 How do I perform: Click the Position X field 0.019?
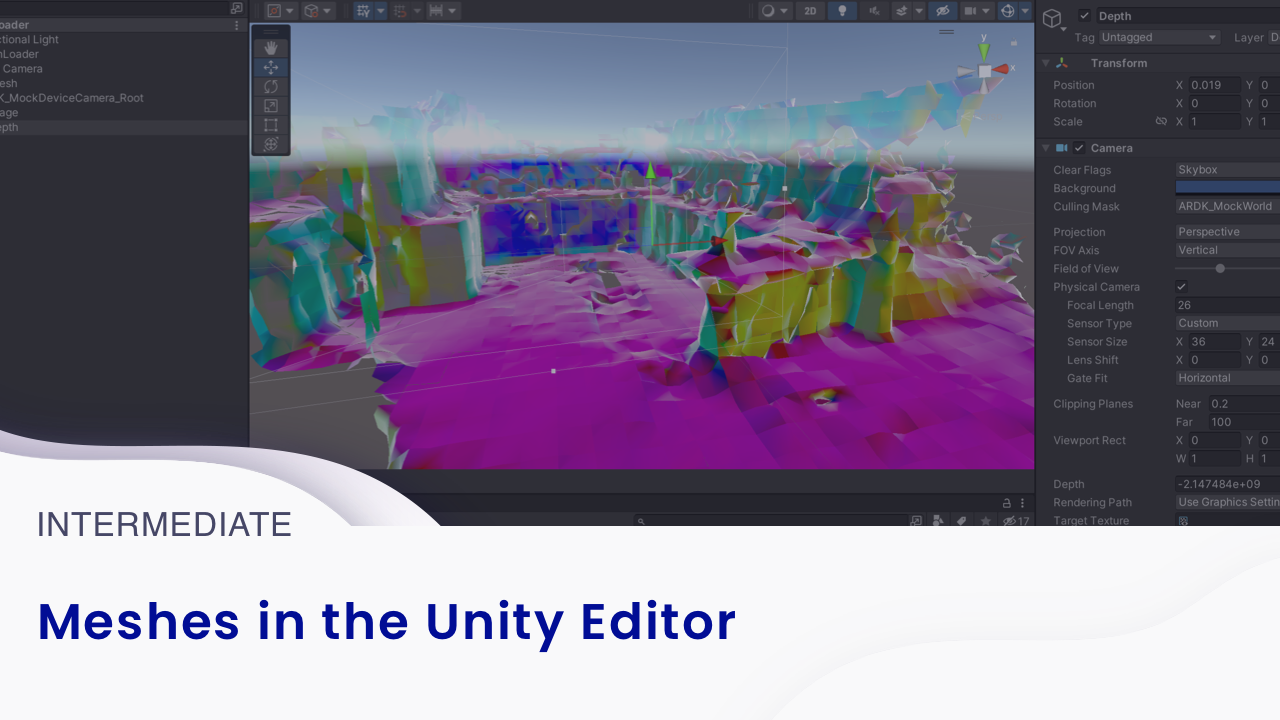[x=1214, y=85]
